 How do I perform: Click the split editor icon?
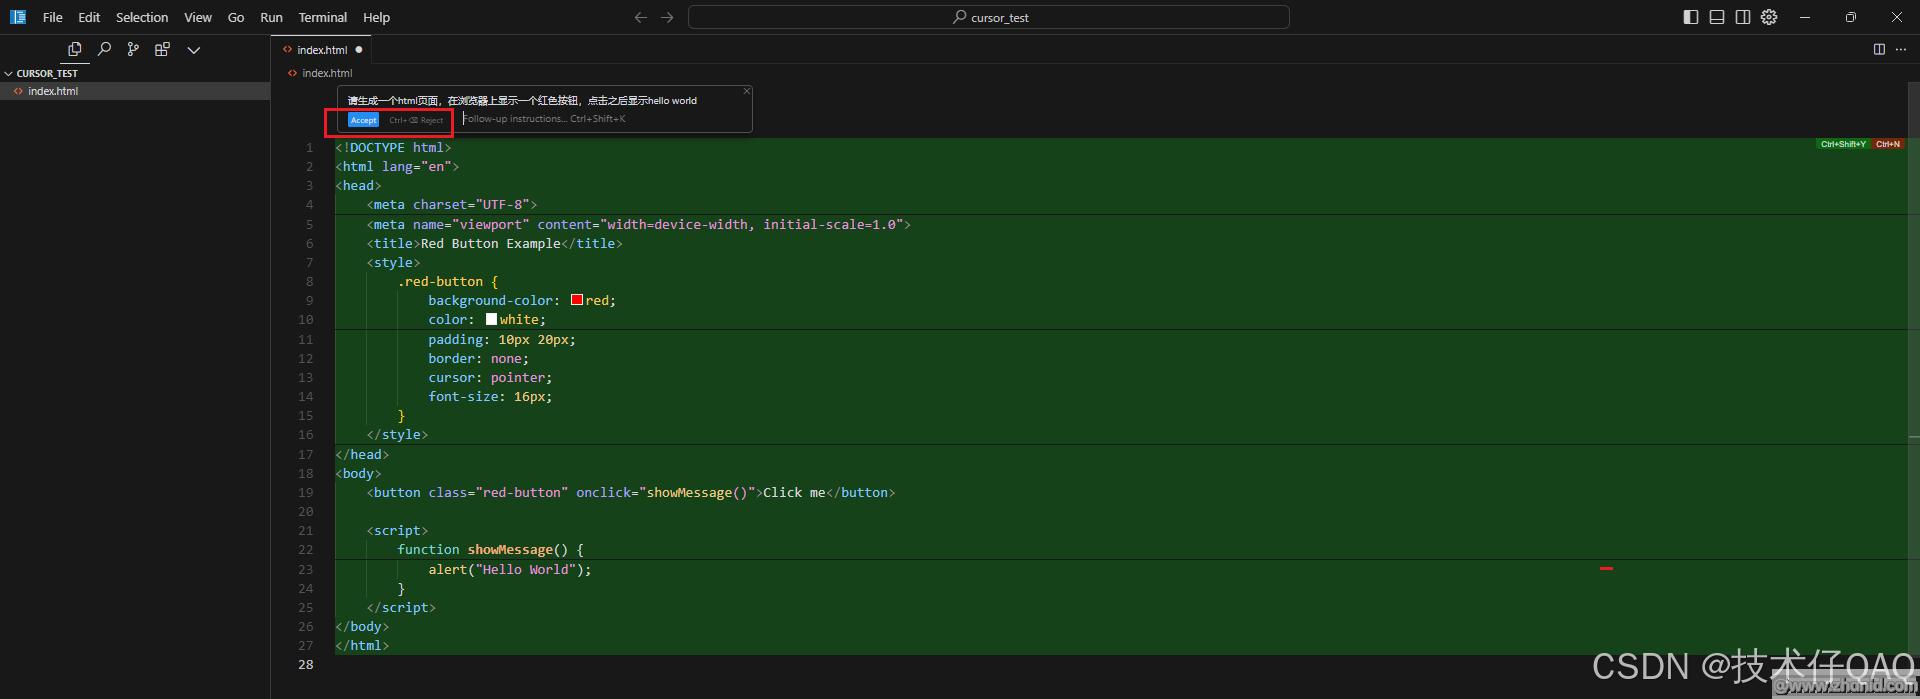[1879, 49]
